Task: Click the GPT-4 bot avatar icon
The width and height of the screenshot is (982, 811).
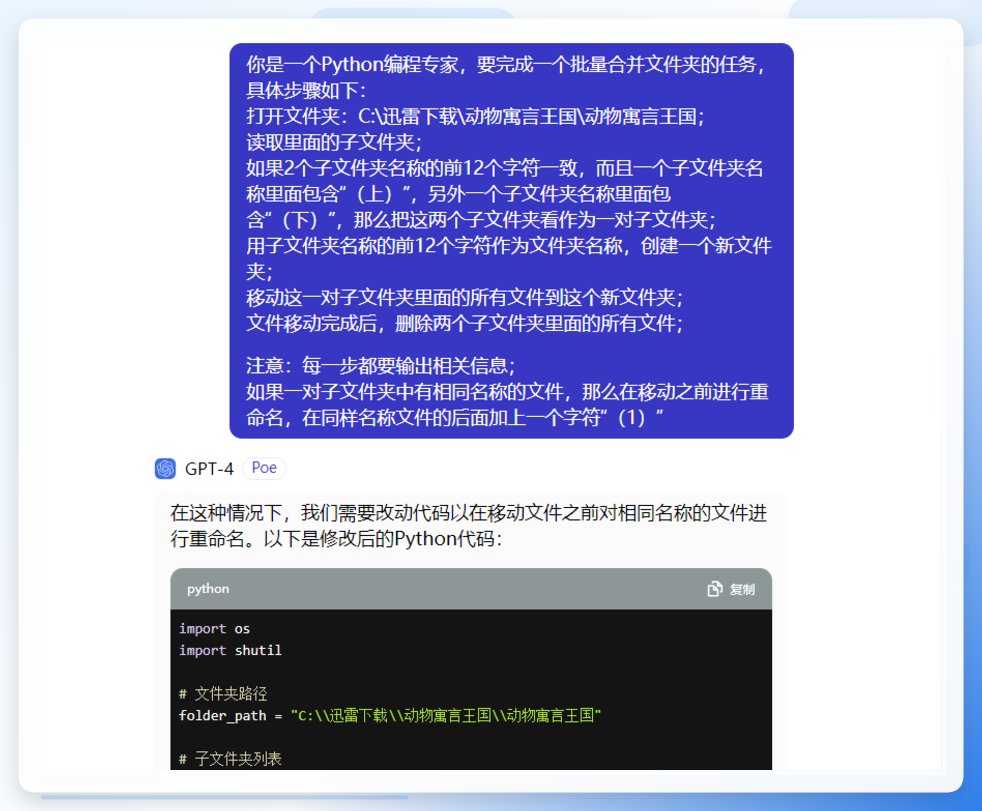Action: pyautogui.click(x=165, y=468)
